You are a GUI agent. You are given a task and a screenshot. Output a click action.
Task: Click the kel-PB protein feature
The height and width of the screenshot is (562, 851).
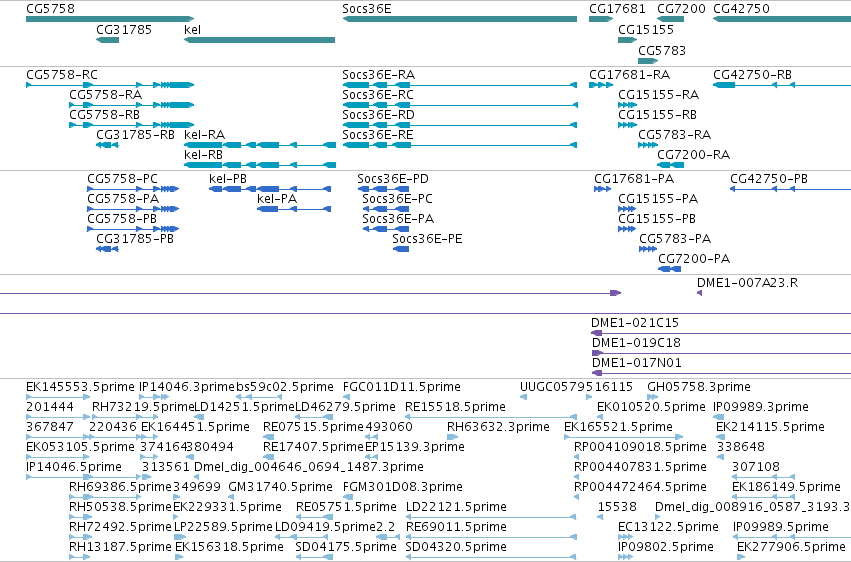click(270, 189)
